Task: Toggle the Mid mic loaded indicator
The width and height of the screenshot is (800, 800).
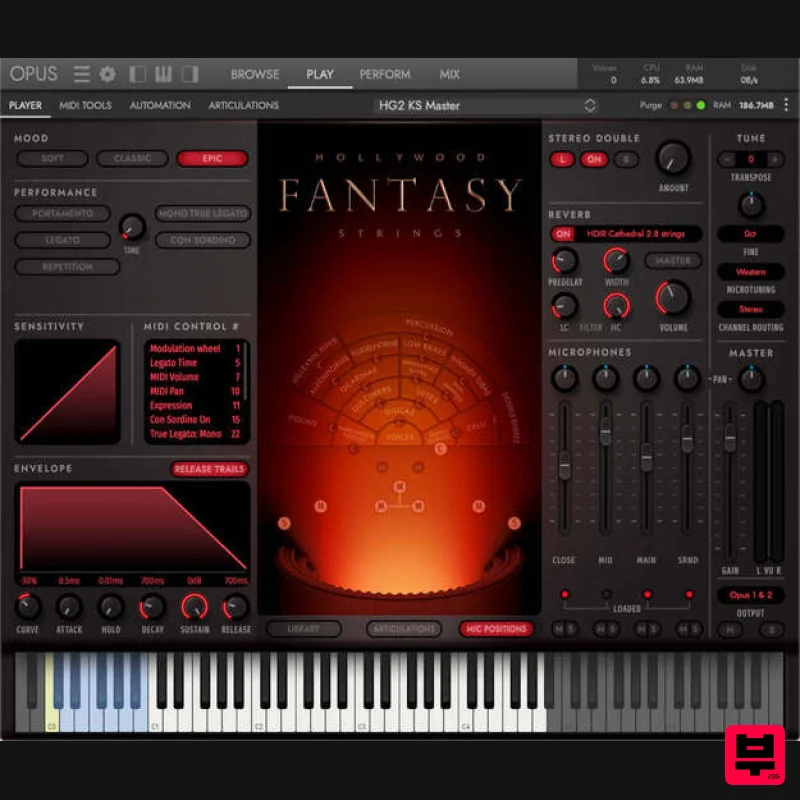Action: 606,594
